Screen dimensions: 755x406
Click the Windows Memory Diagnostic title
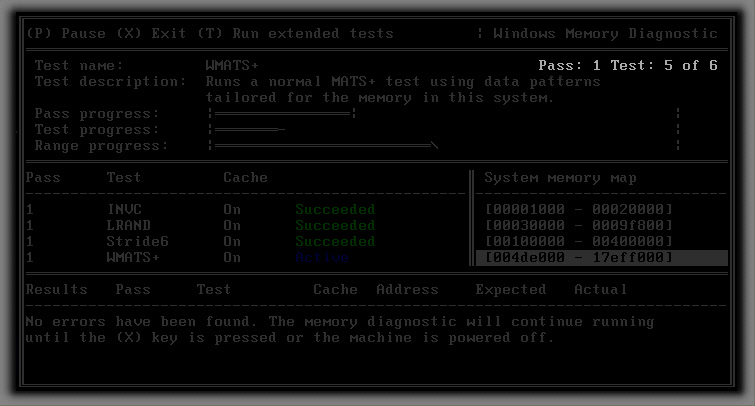[x=605, y=33]
